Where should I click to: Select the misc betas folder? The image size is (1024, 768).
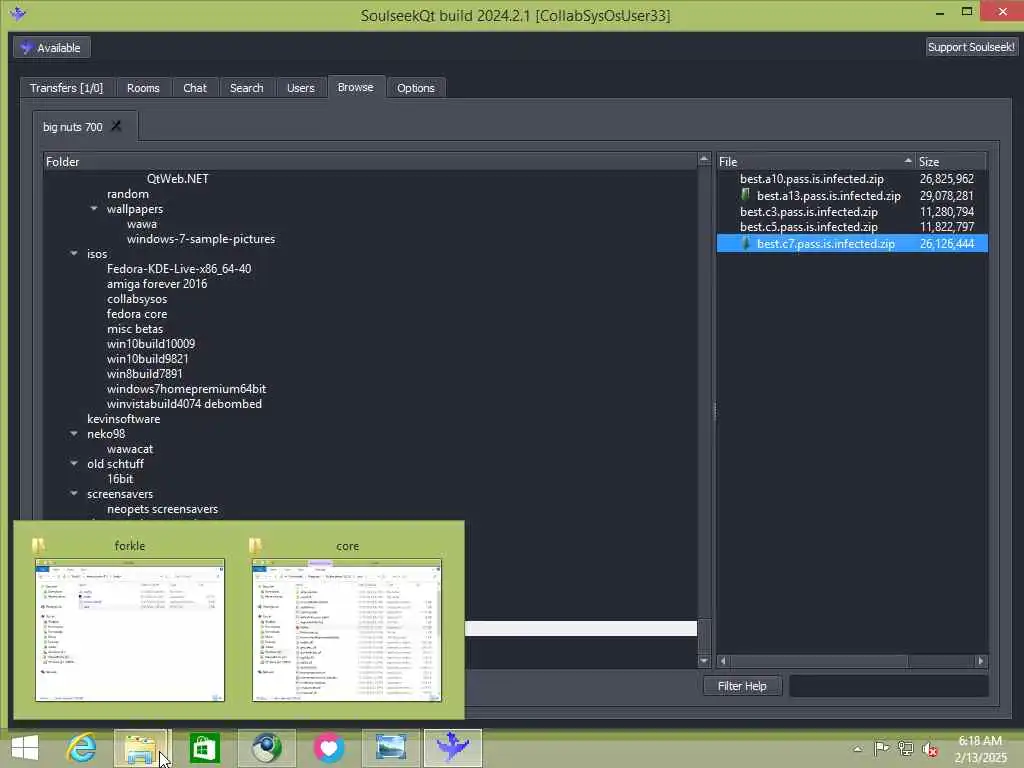click(x=135, y=328)
